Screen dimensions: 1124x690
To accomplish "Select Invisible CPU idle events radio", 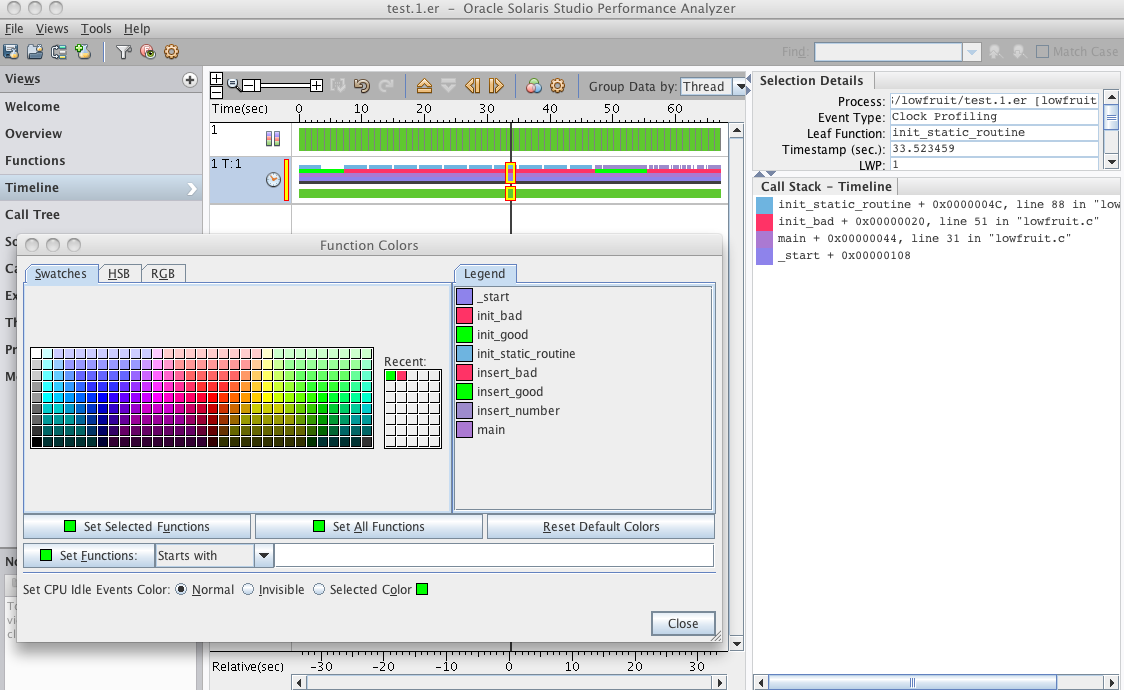I will (x=248, y=589).
